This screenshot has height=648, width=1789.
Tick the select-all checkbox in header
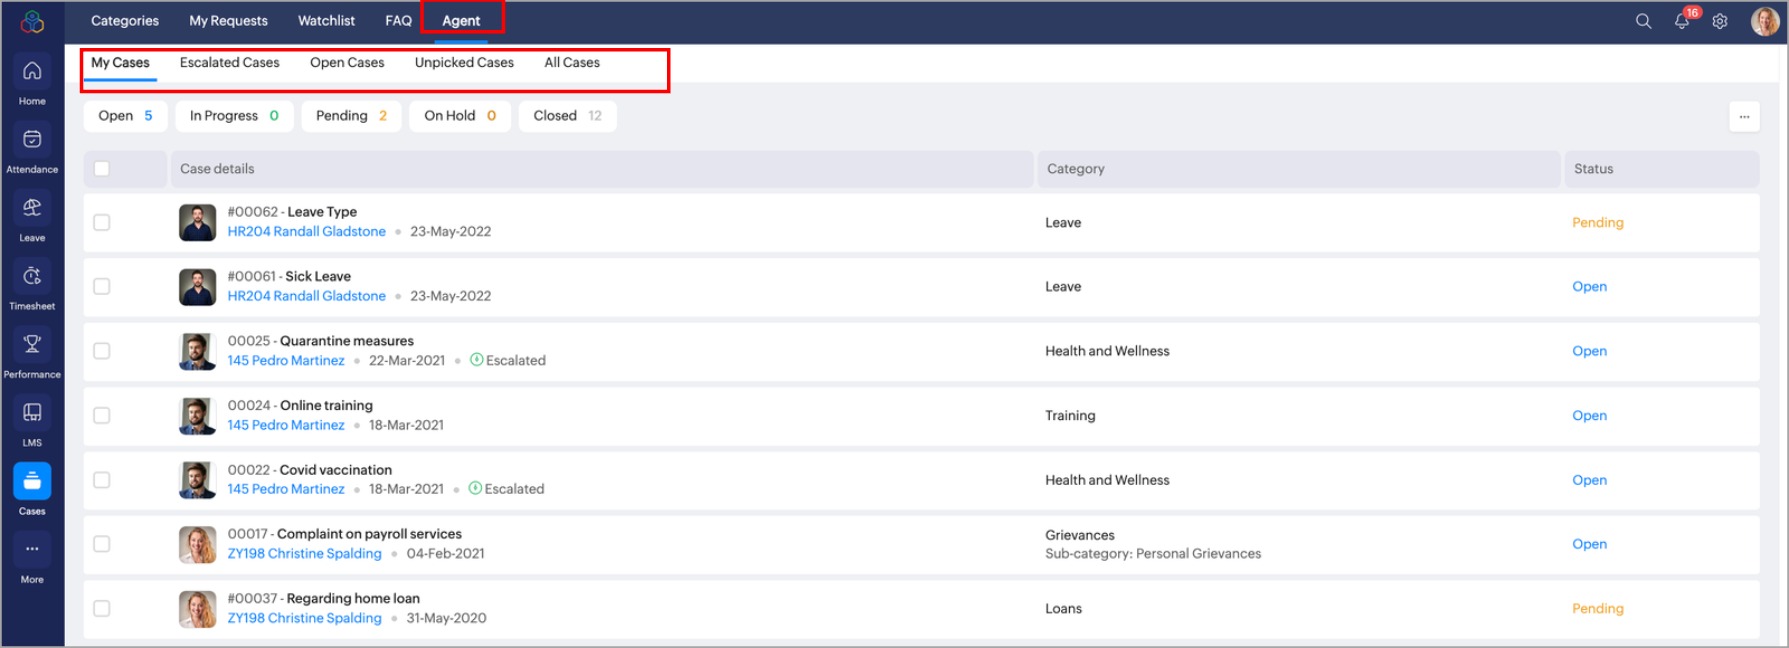pos(102,169)
